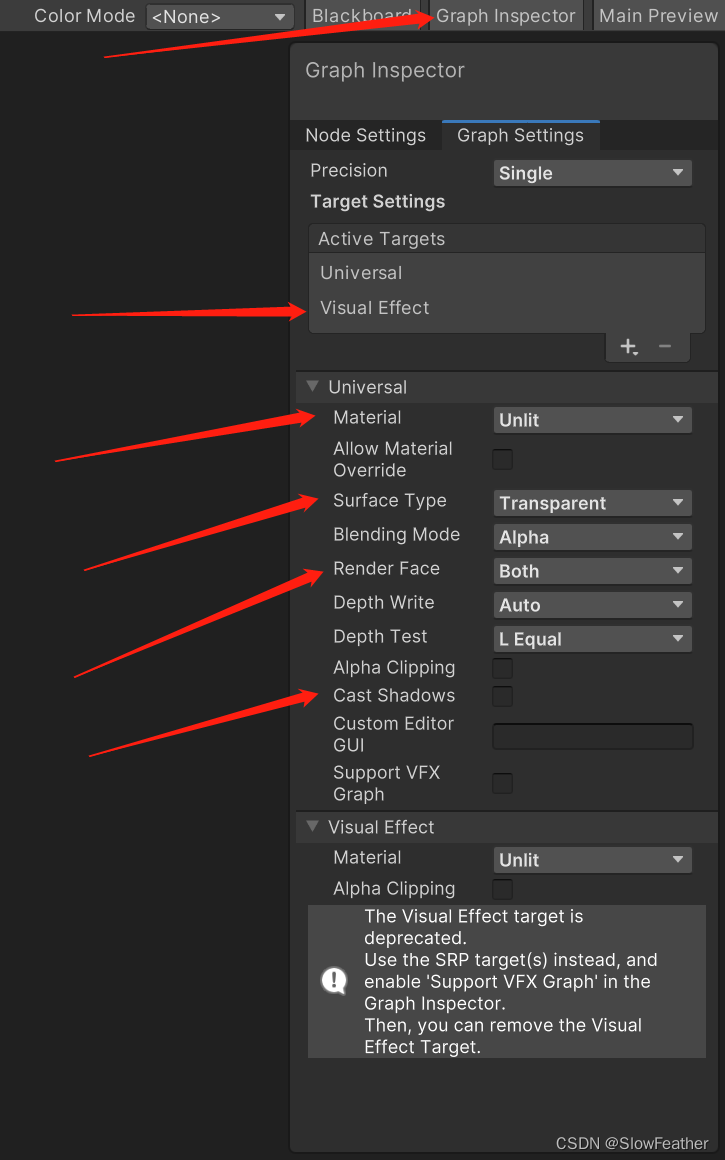Enable Alpha Clipping under Universal
The height and width of the screenshot is (1160, 725).
tap(501, 668)
